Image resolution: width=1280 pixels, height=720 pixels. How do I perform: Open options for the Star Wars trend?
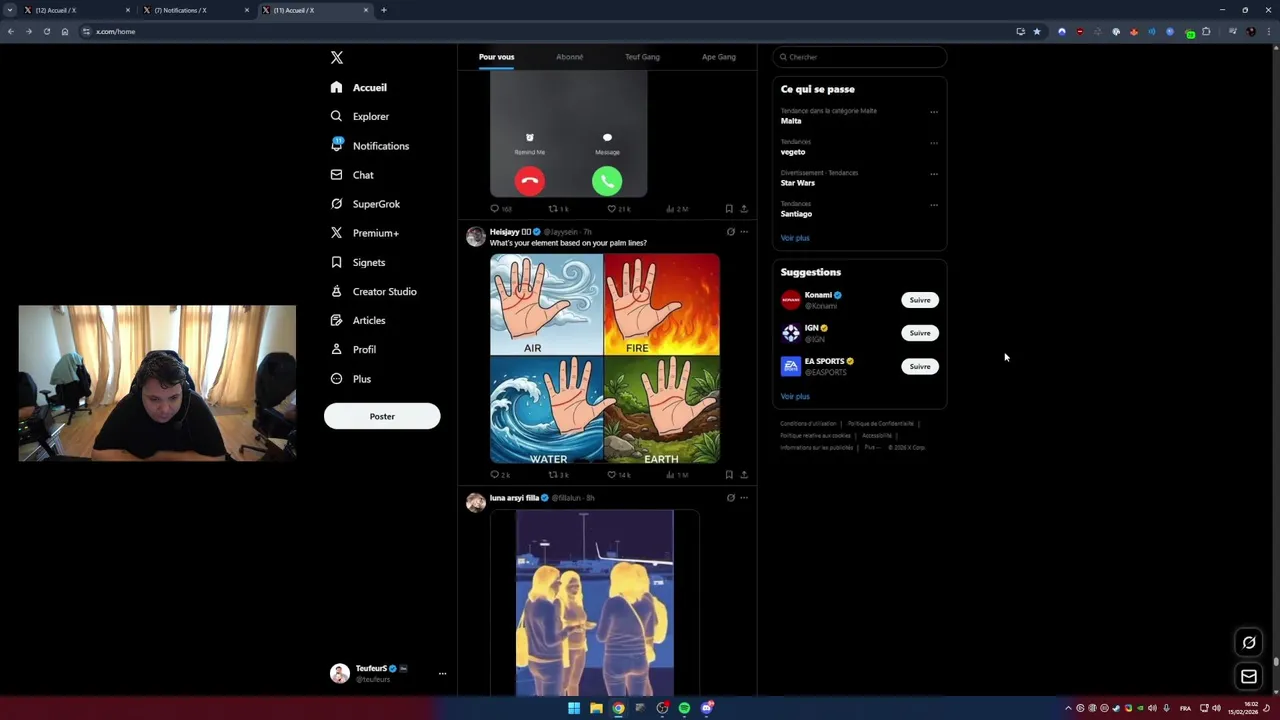(x=934, y=174)
